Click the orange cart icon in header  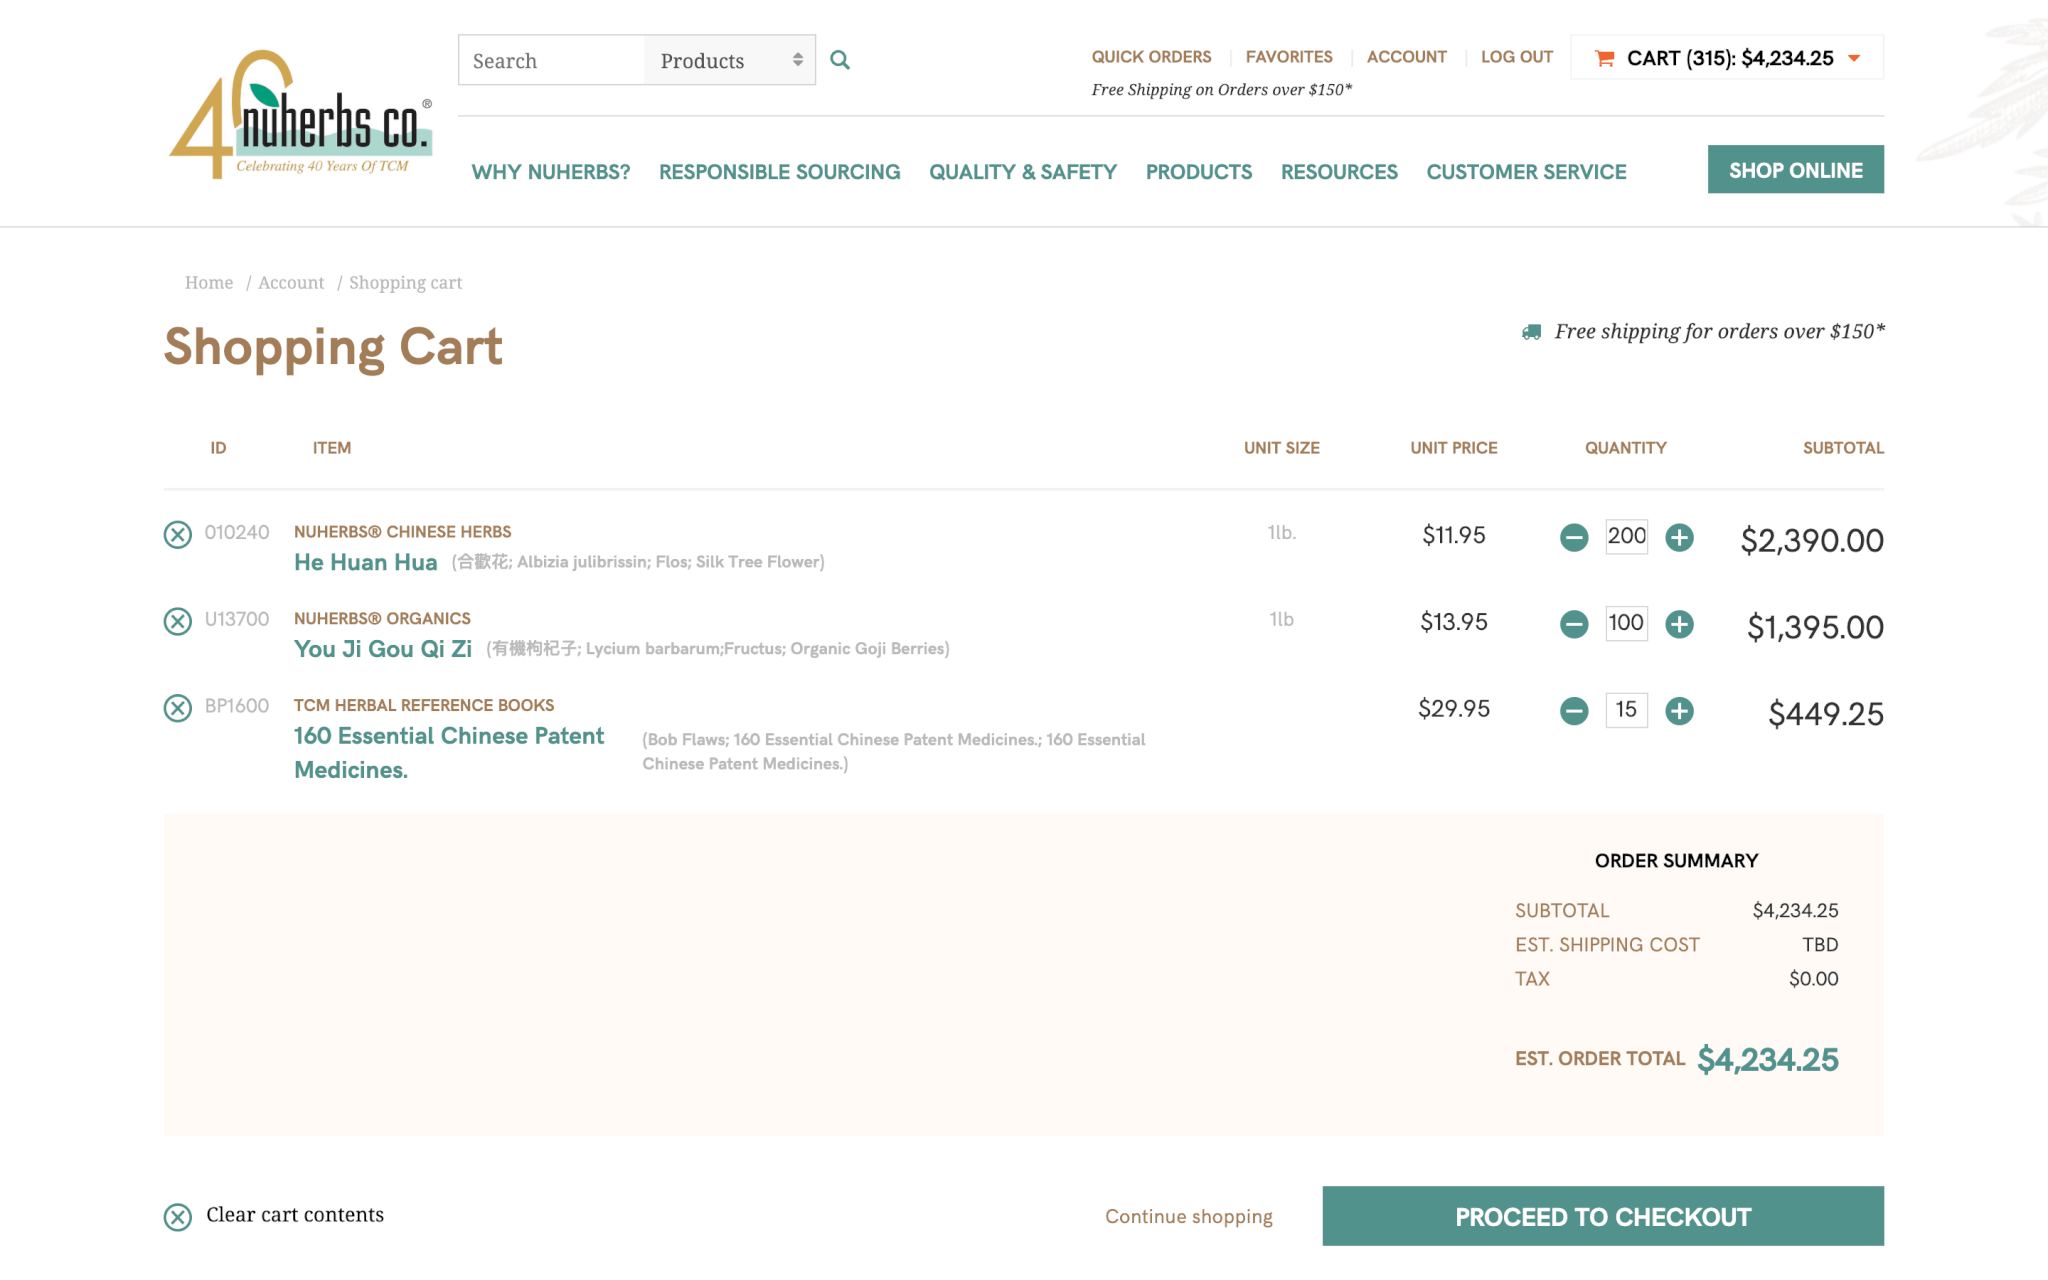pos(1604,59)
